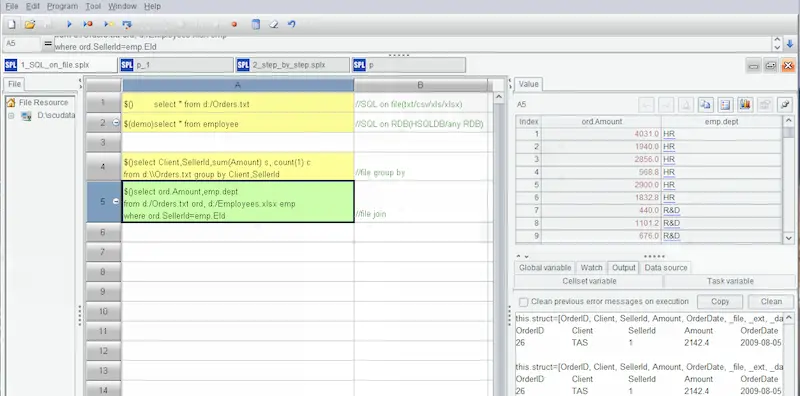Open the Data source tab
Image resolution: width=800 pixels, height=396 pixels.
(x=666, y=268)
